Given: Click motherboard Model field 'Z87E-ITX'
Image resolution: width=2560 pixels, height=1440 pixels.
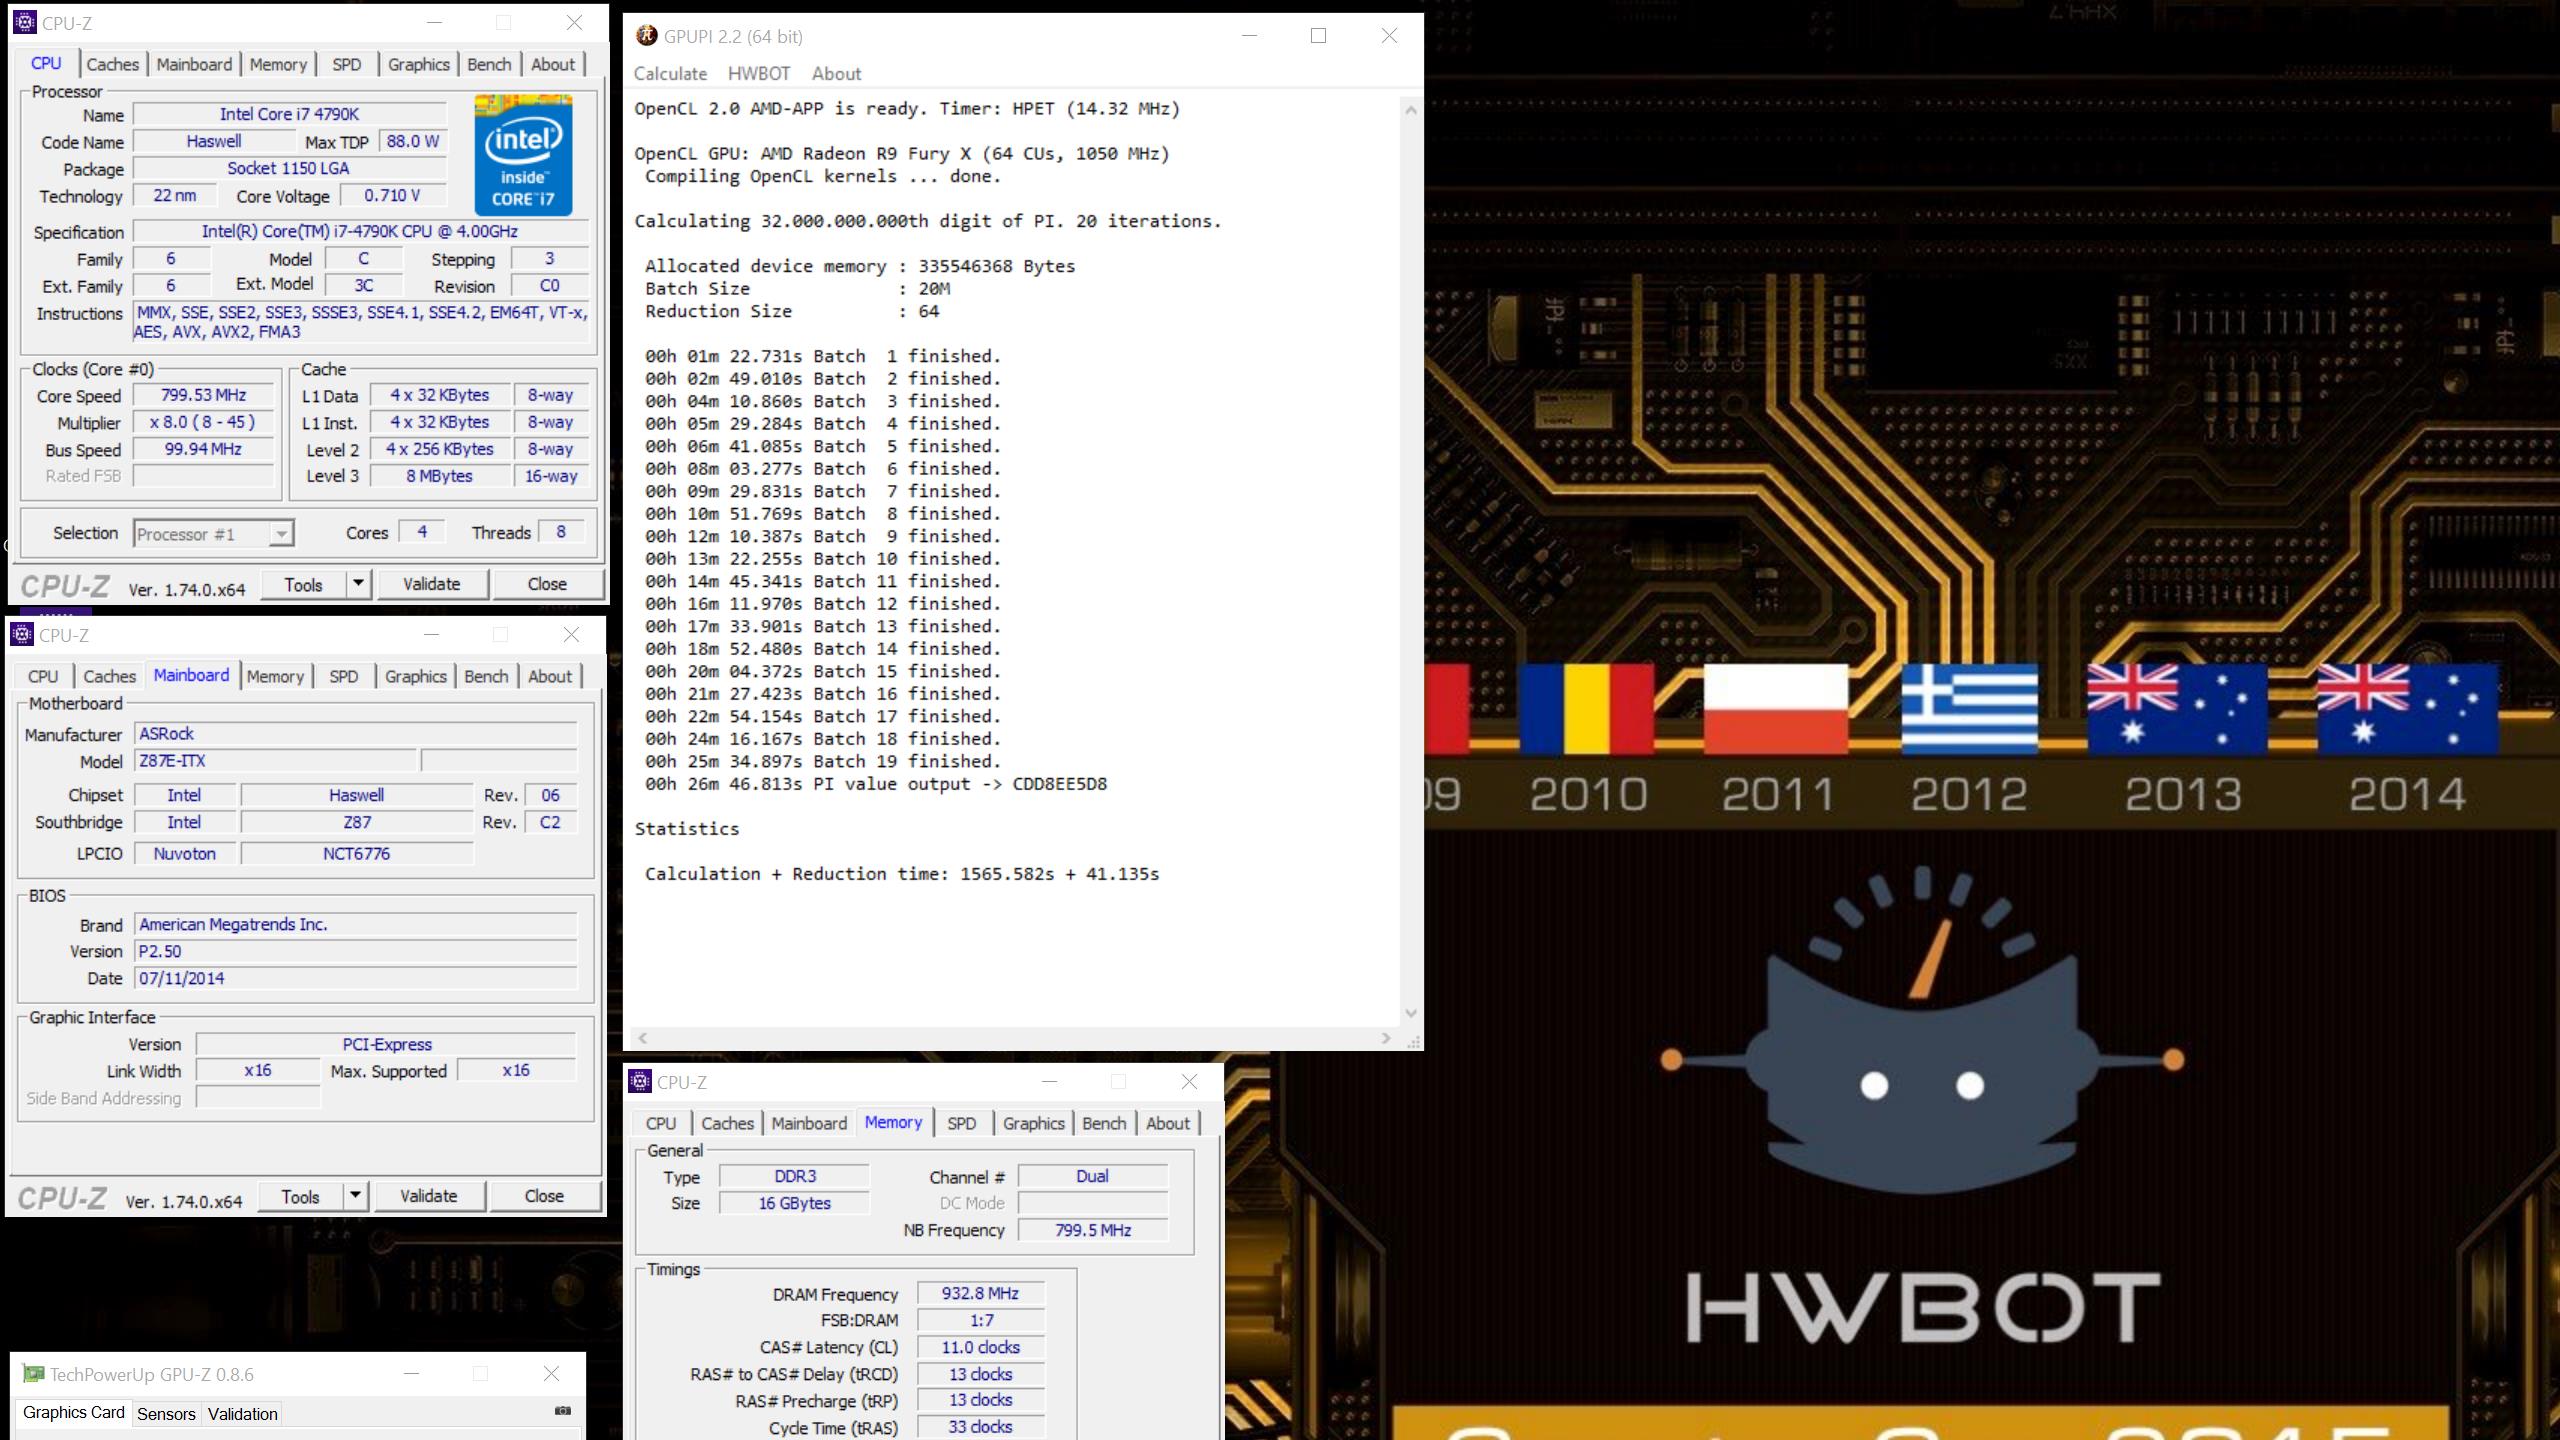Looking at the screenshot, I should (x=275, y=761).
